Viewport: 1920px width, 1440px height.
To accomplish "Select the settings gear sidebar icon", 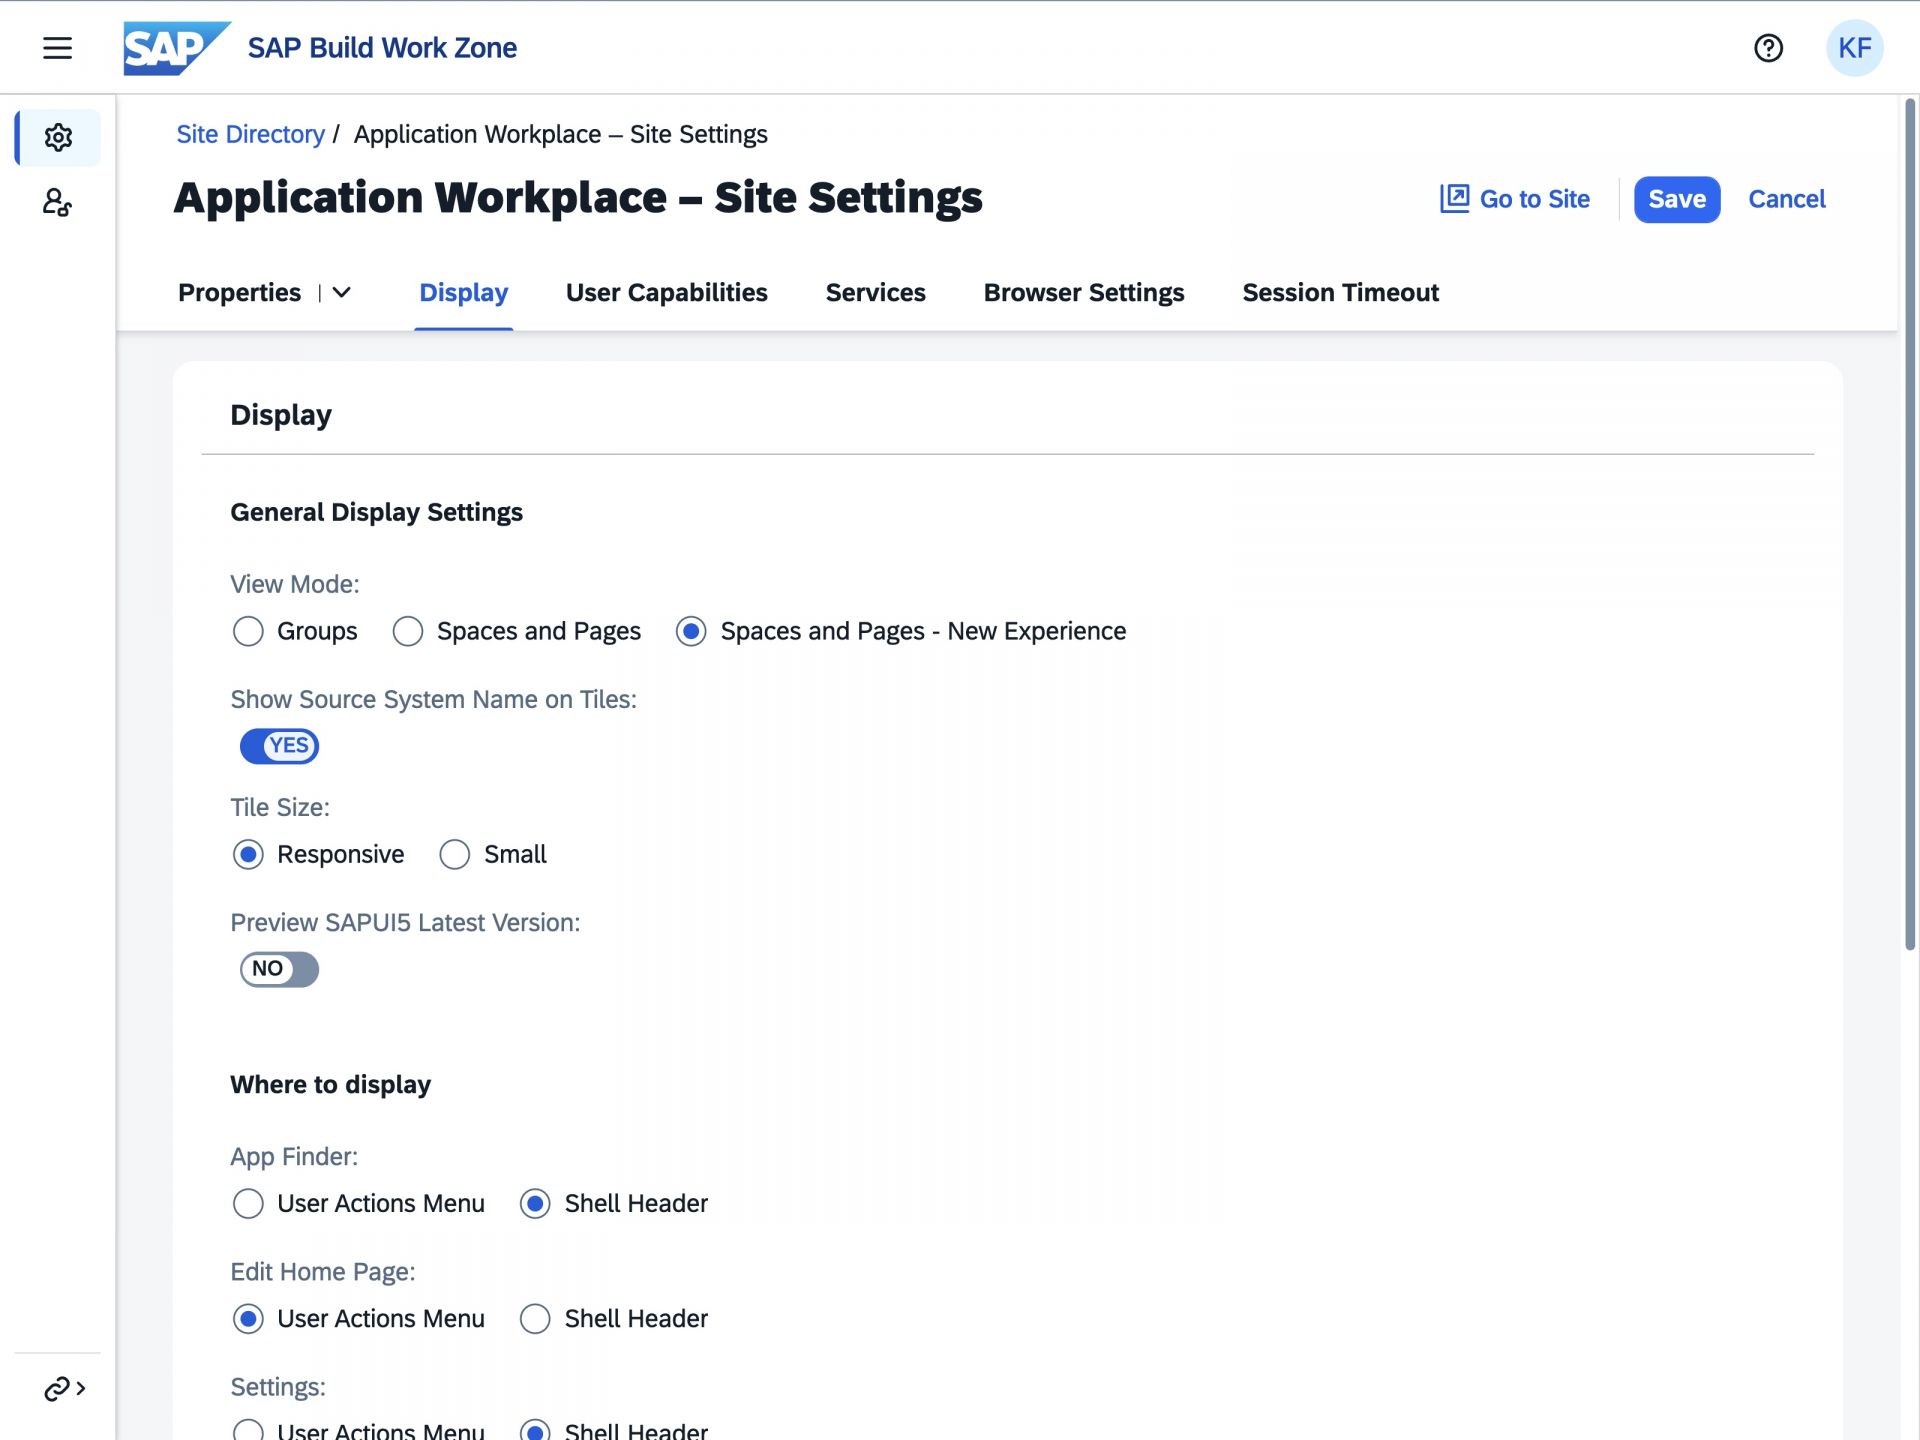I will pos(58,137).
